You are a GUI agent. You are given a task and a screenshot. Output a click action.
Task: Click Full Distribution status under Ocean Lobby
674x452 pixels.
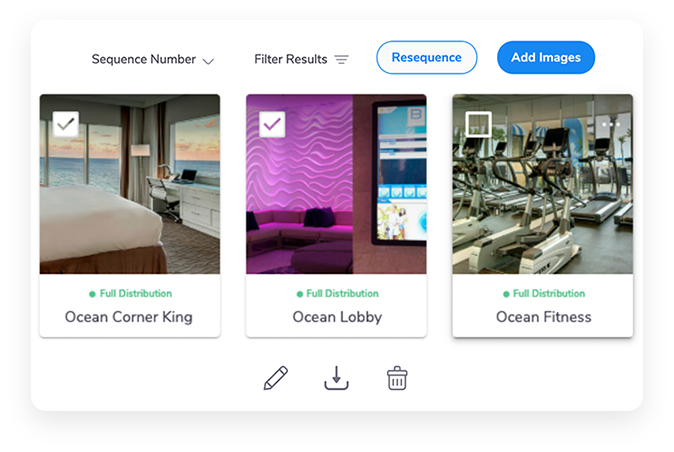[337, 293]
